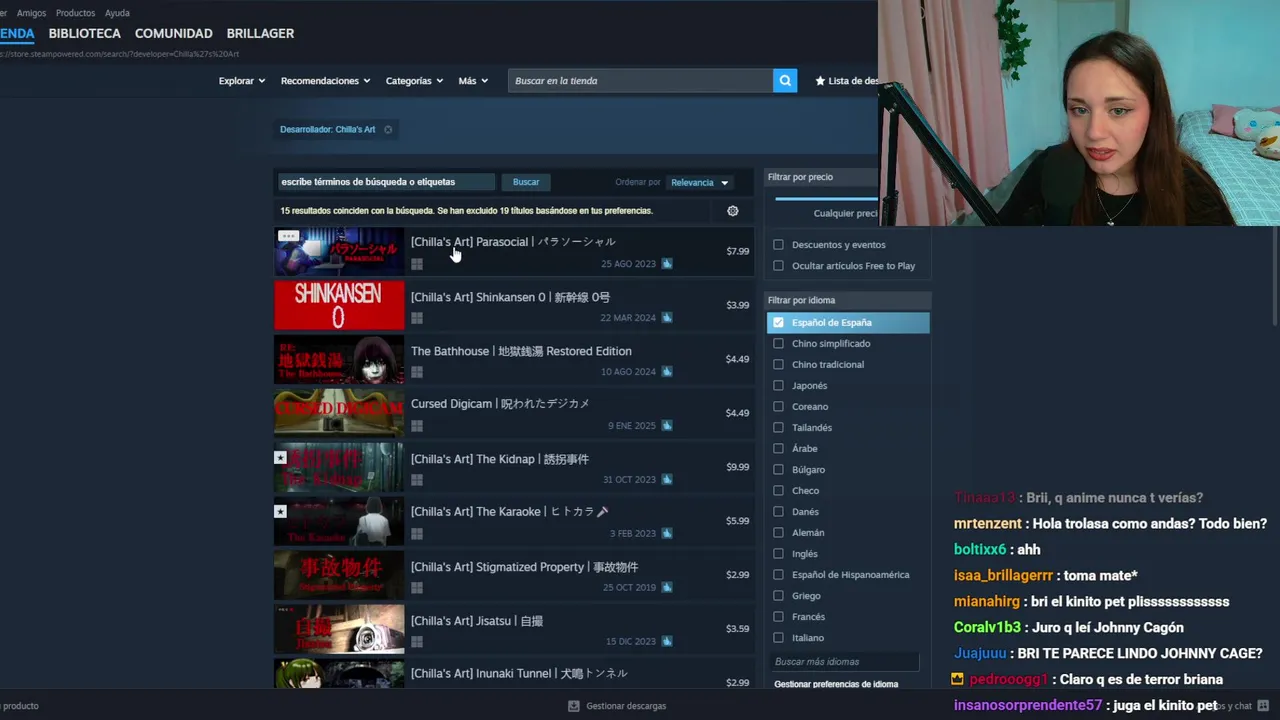Click Windows icon under The Karaoke listing
The height and width of the screenshot is (720, 1280).
click(417, 534)
